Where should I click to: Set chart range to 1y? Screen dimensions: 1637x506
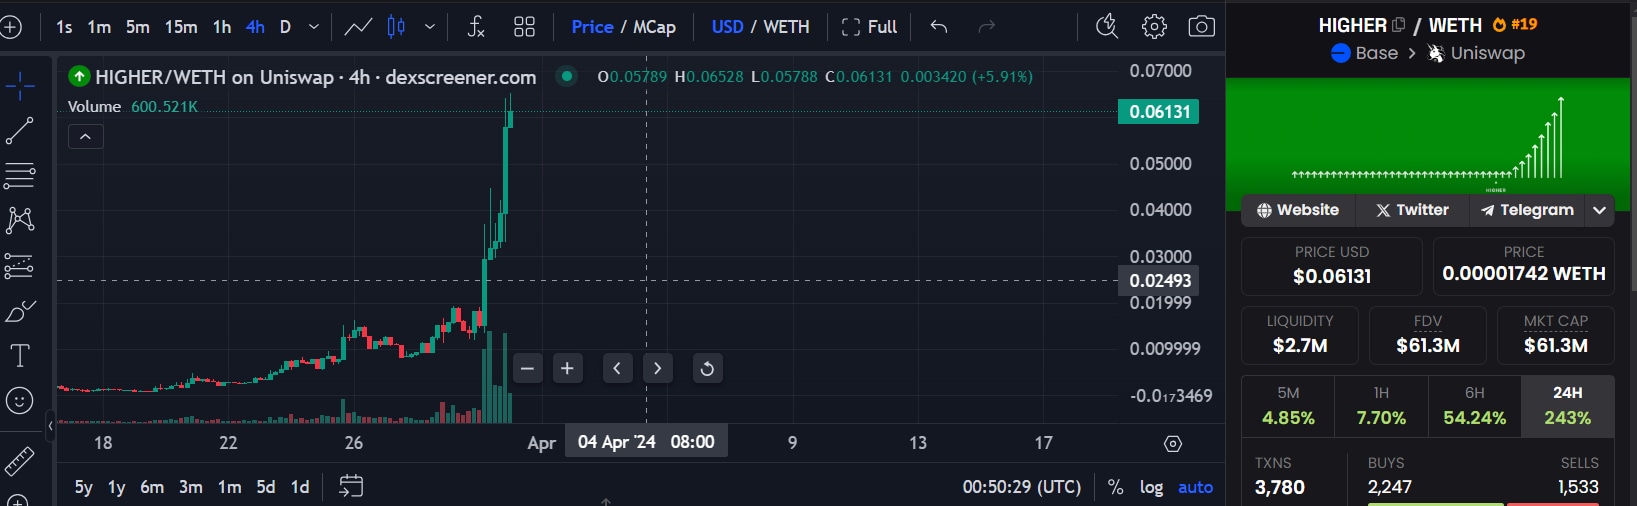coord(117,487)
